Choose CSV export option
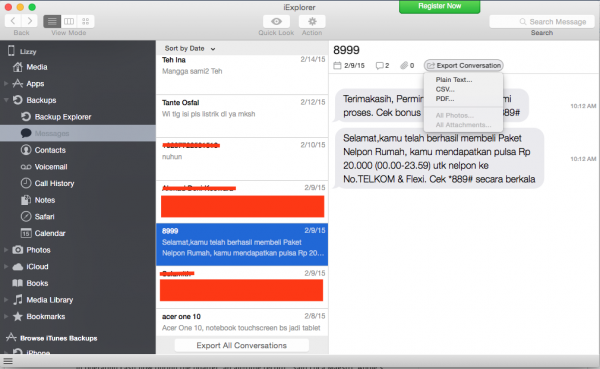This screenshot has width=600, height=369. (x=445, y=89)
